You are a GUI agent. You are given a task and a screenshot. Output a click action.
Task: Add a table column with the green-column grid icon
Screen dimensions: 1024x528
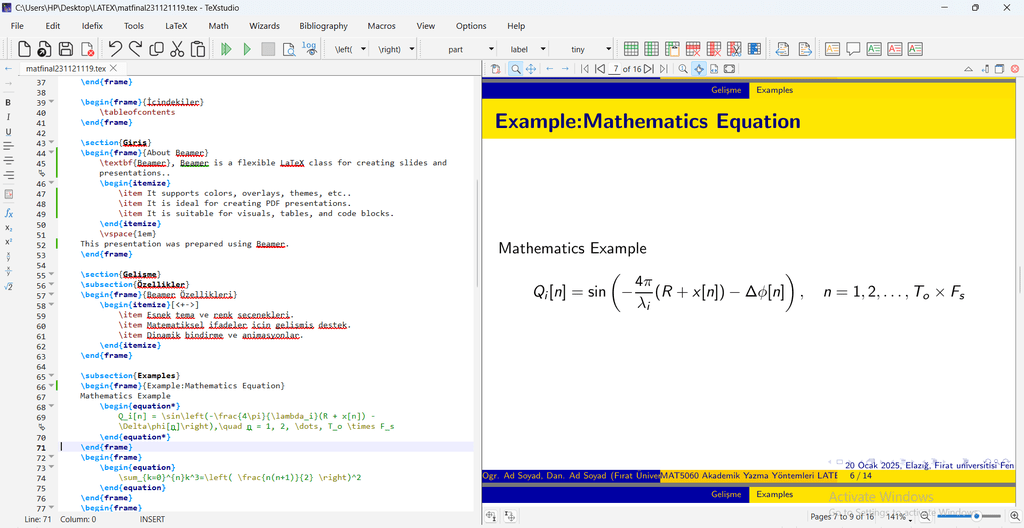click(651, 49)
